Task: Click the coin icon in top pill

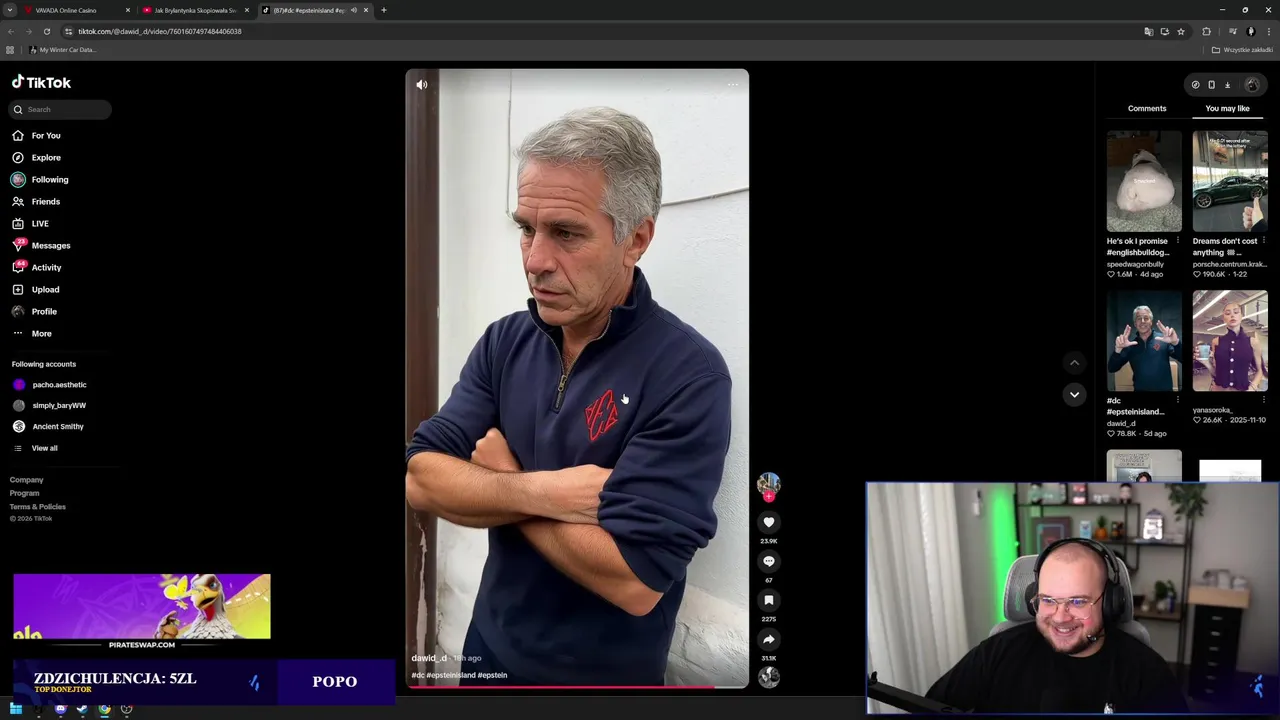Action: point(1195,85)
